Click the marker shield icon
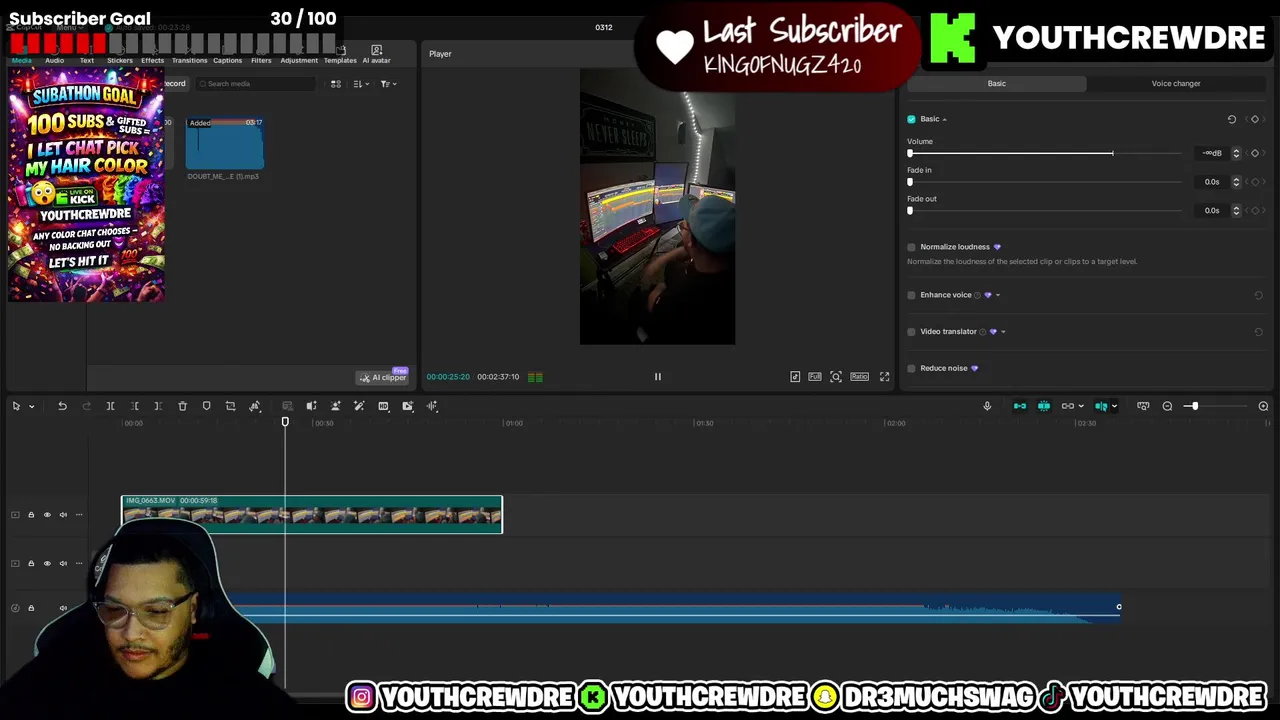This screenshot has height=720, width=1280. coord(206,406)
